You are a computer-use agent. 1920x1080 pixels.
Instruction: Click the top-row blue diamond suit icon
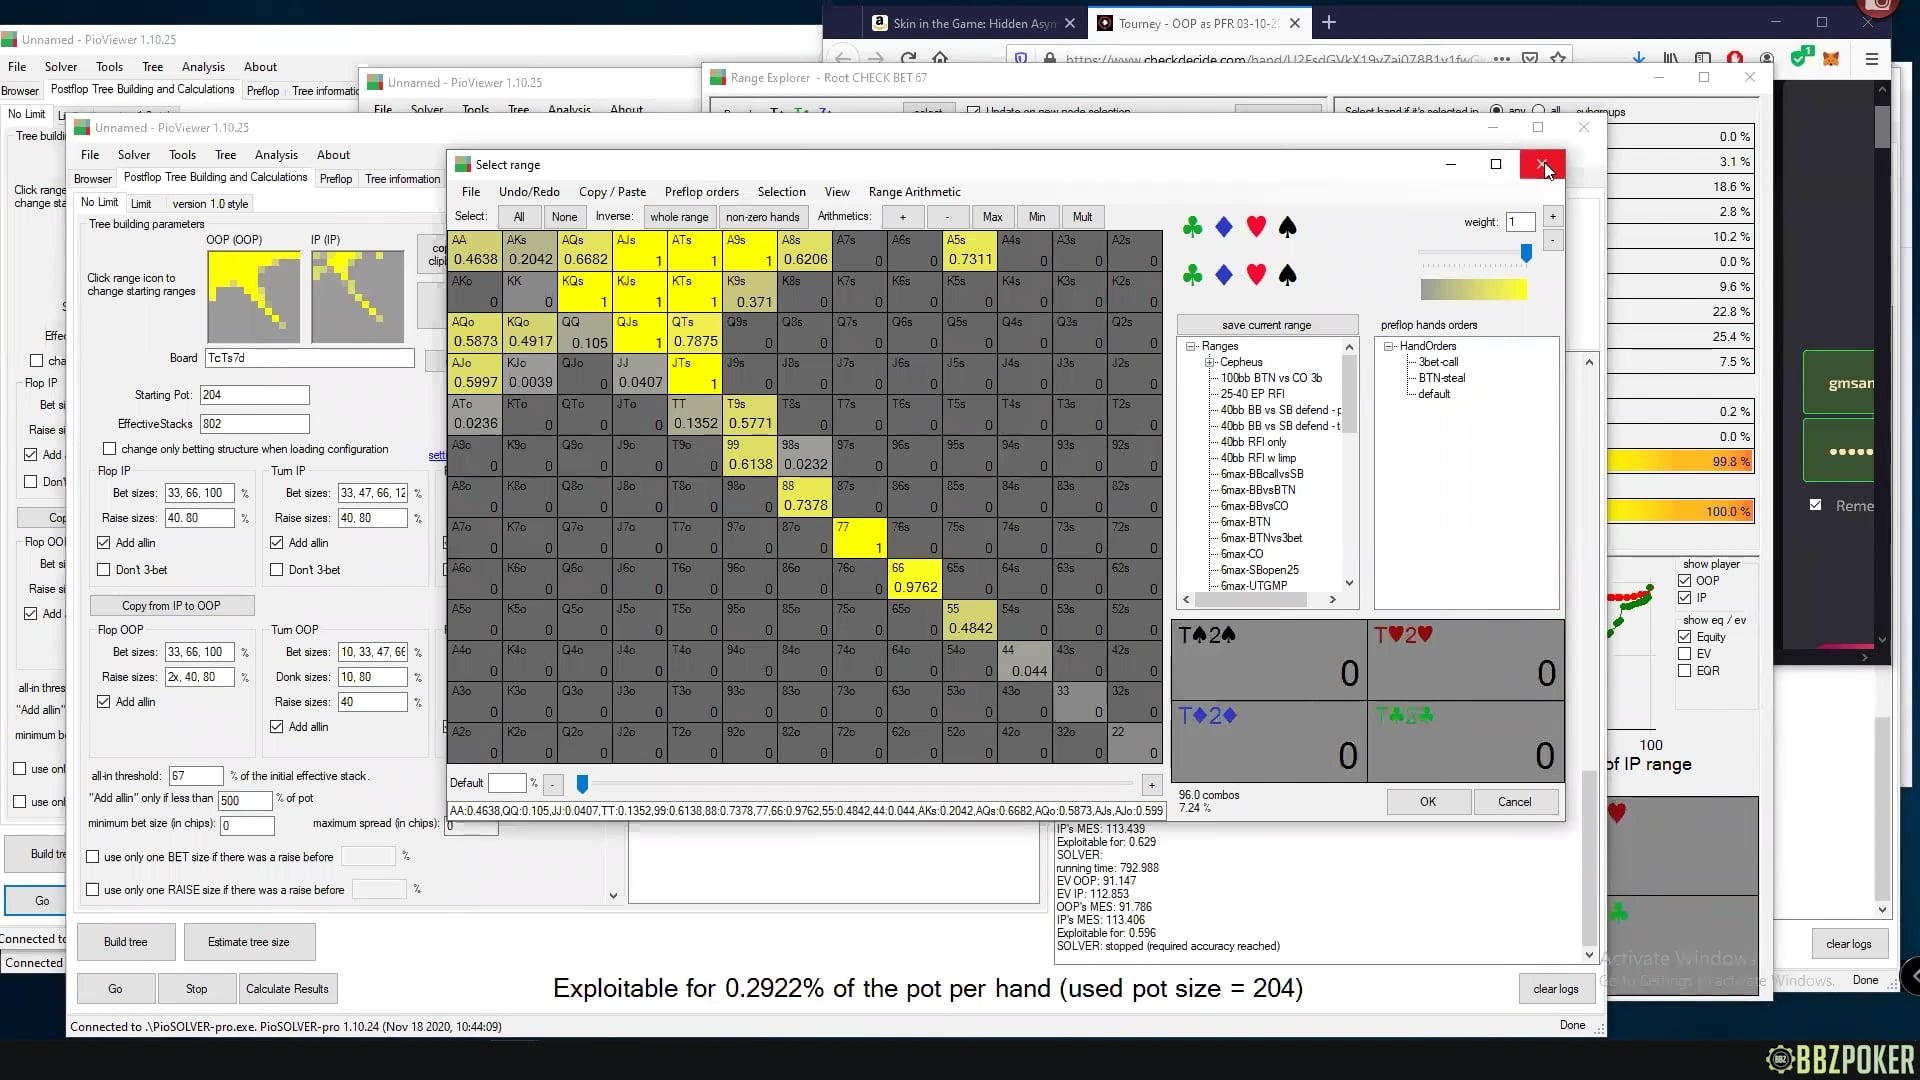(x=1223, y=228)
